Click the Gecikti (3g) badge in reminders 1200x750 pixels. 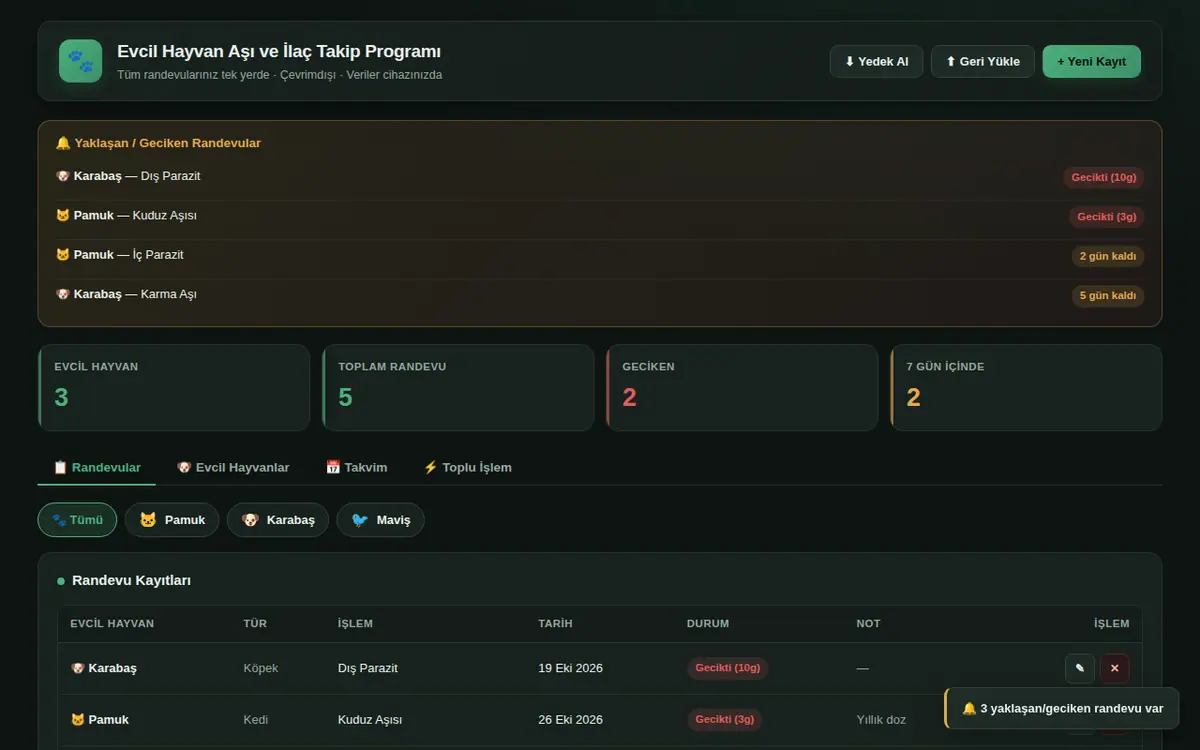[x=1107, y=216]
